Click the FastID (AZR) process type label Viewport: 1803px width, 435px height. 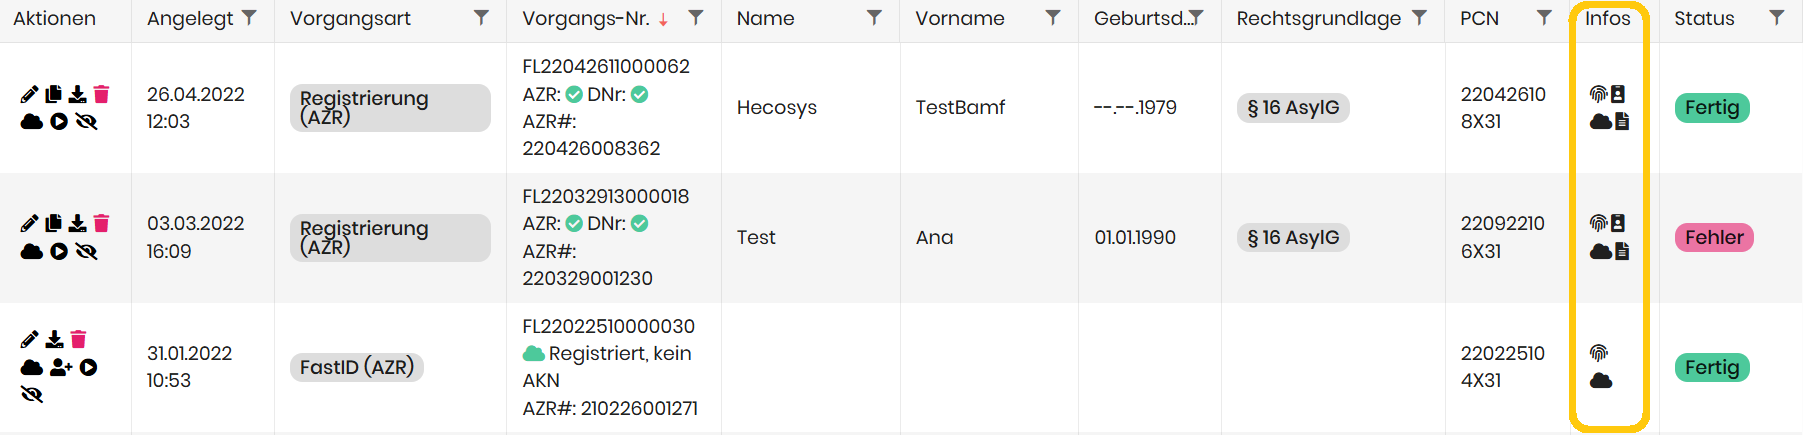357,367
